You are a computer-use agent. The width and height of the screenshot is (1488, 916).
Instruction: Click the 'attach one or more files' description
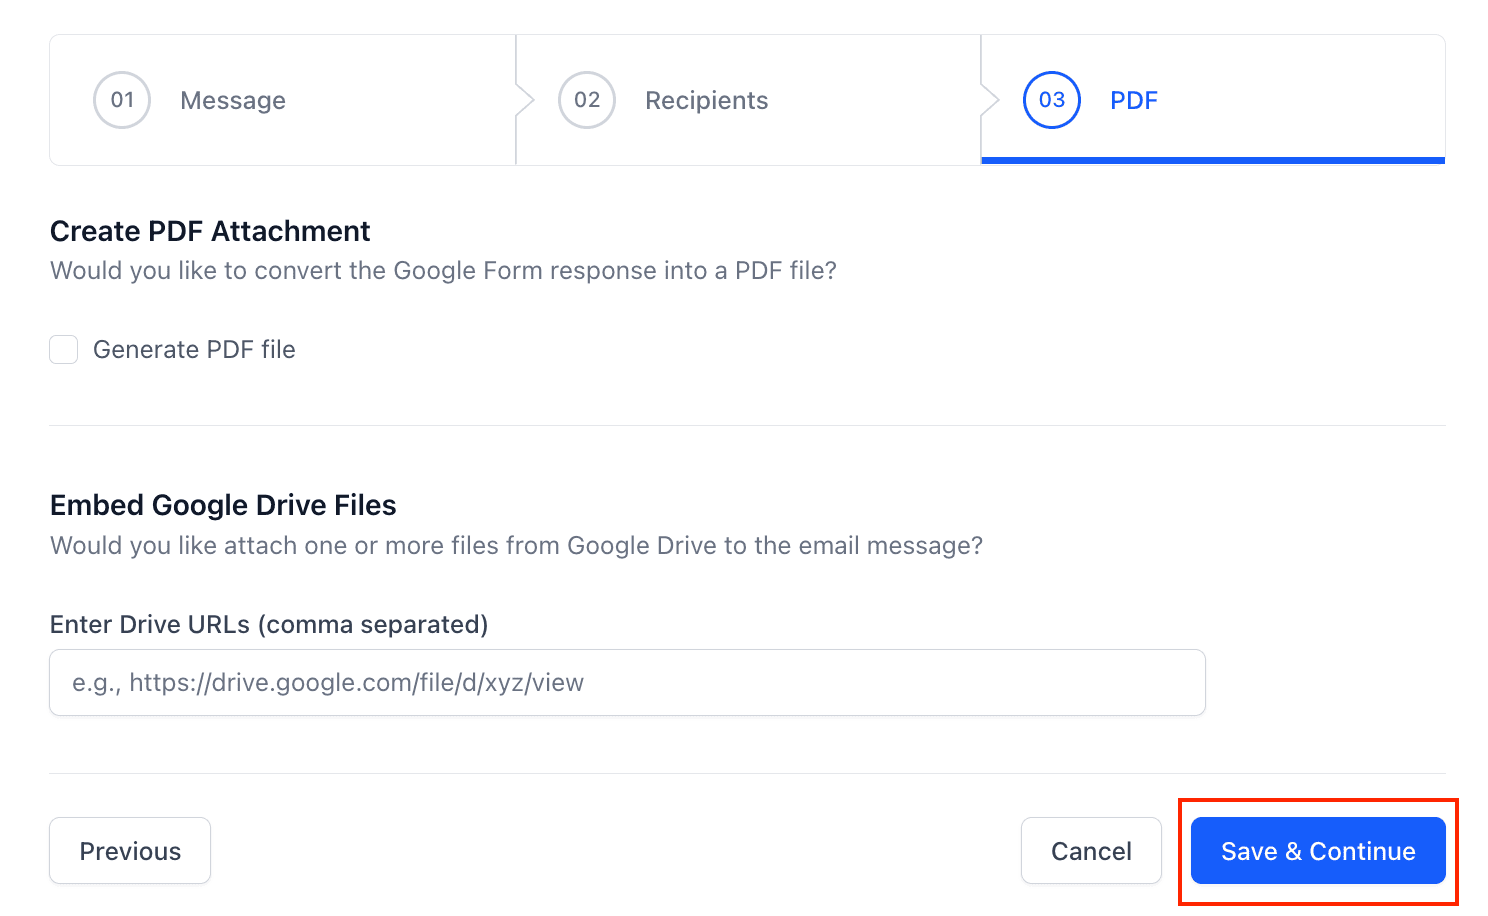pyautogui.click(x=516, y=546)
